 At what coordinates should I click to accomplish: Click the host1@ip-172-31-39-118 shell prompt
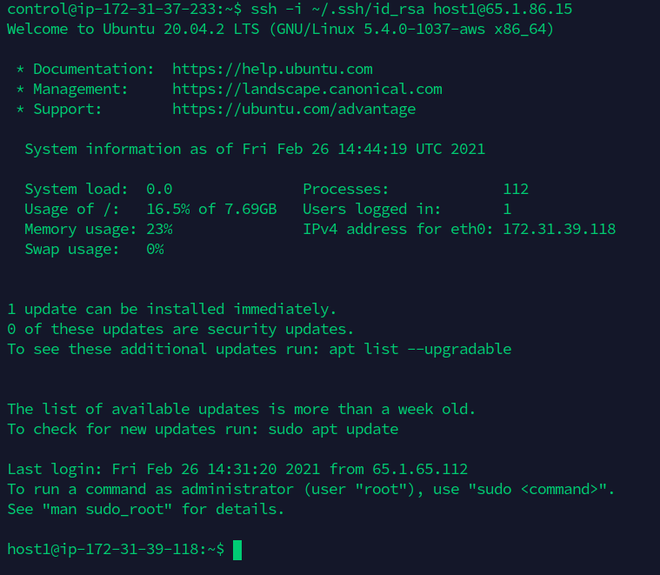pyautogui.click(x=110, y=549)
